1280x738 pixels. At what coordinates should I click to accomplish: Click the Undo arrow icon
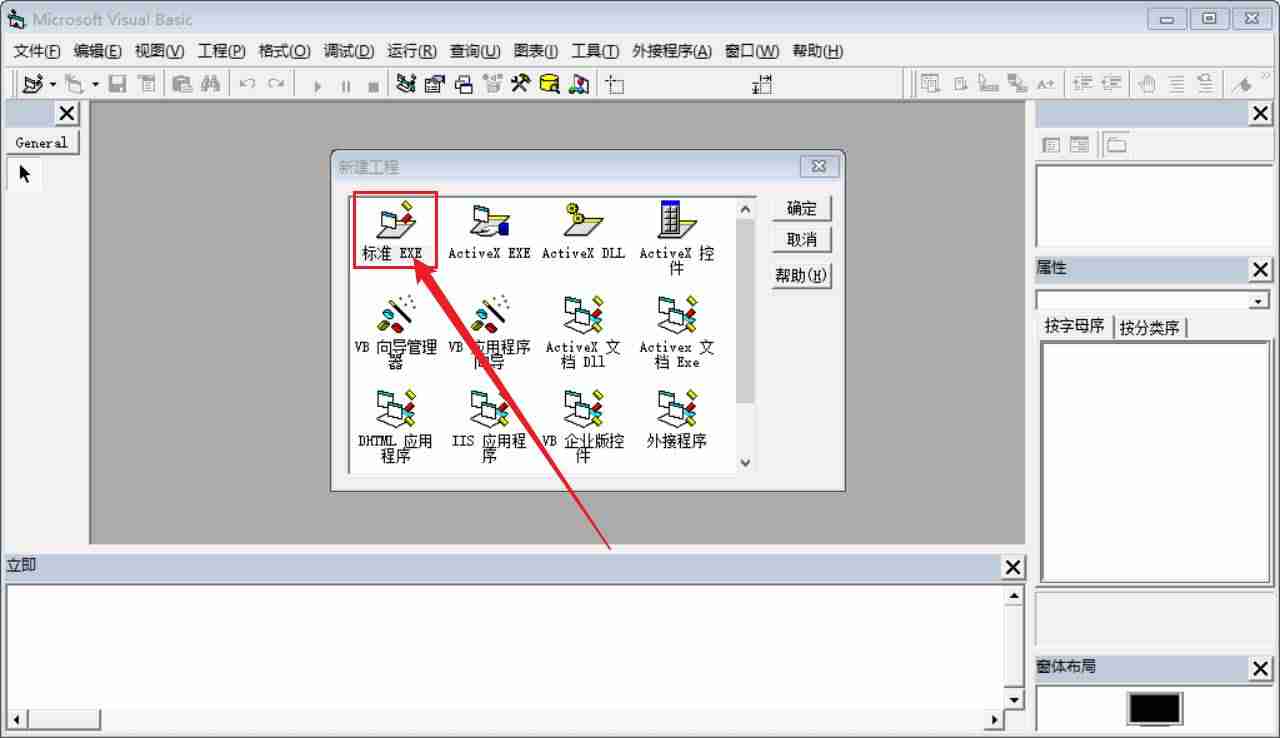tap(247, 84)
